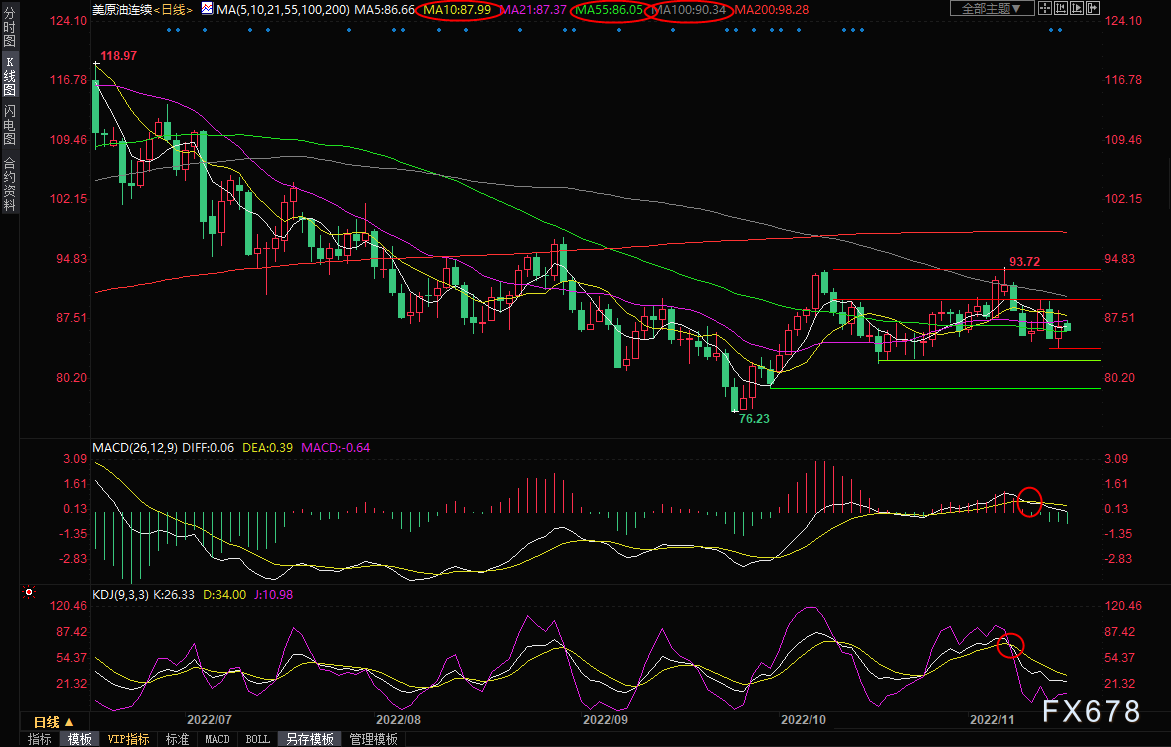Click the J:10.98 value
Image resolution: width=1171 pixels, height=747 pixels.
[x=273, y=595]
